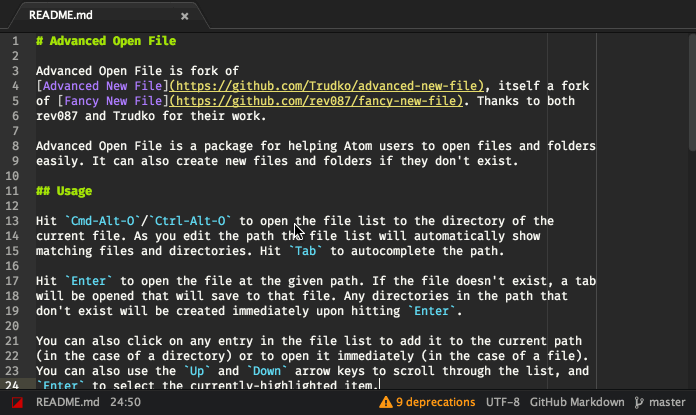Place cursor on Advanced Open File heading
The image size is (696, 415).
(106, 41)
